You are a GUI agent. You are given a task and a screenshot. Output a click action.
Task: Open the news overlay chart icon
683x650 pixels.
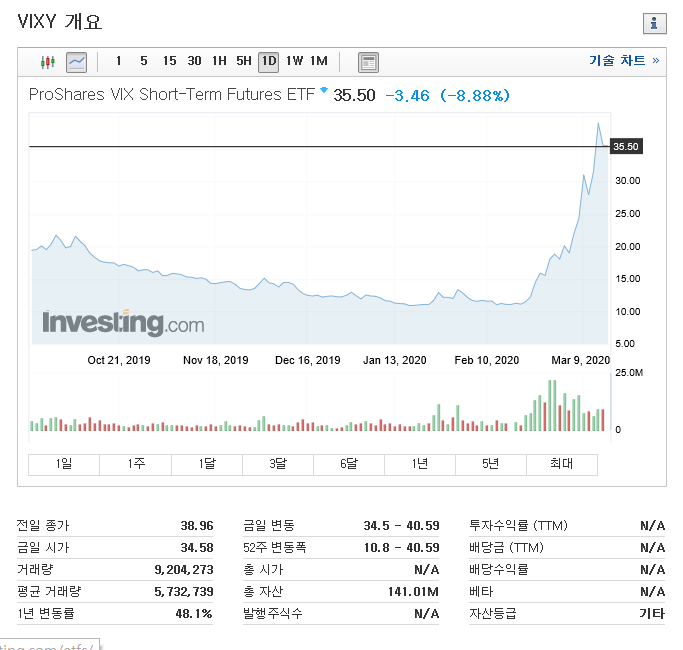(x=368, y=62)
